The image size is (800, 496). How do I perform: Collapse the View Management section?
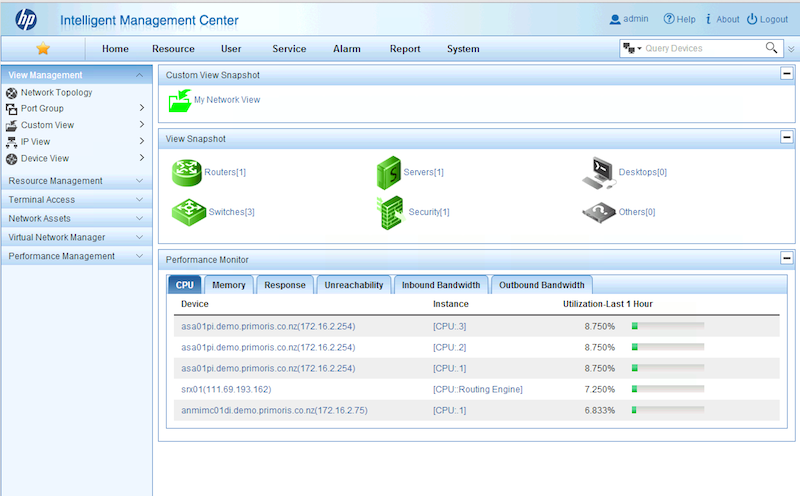139,75
